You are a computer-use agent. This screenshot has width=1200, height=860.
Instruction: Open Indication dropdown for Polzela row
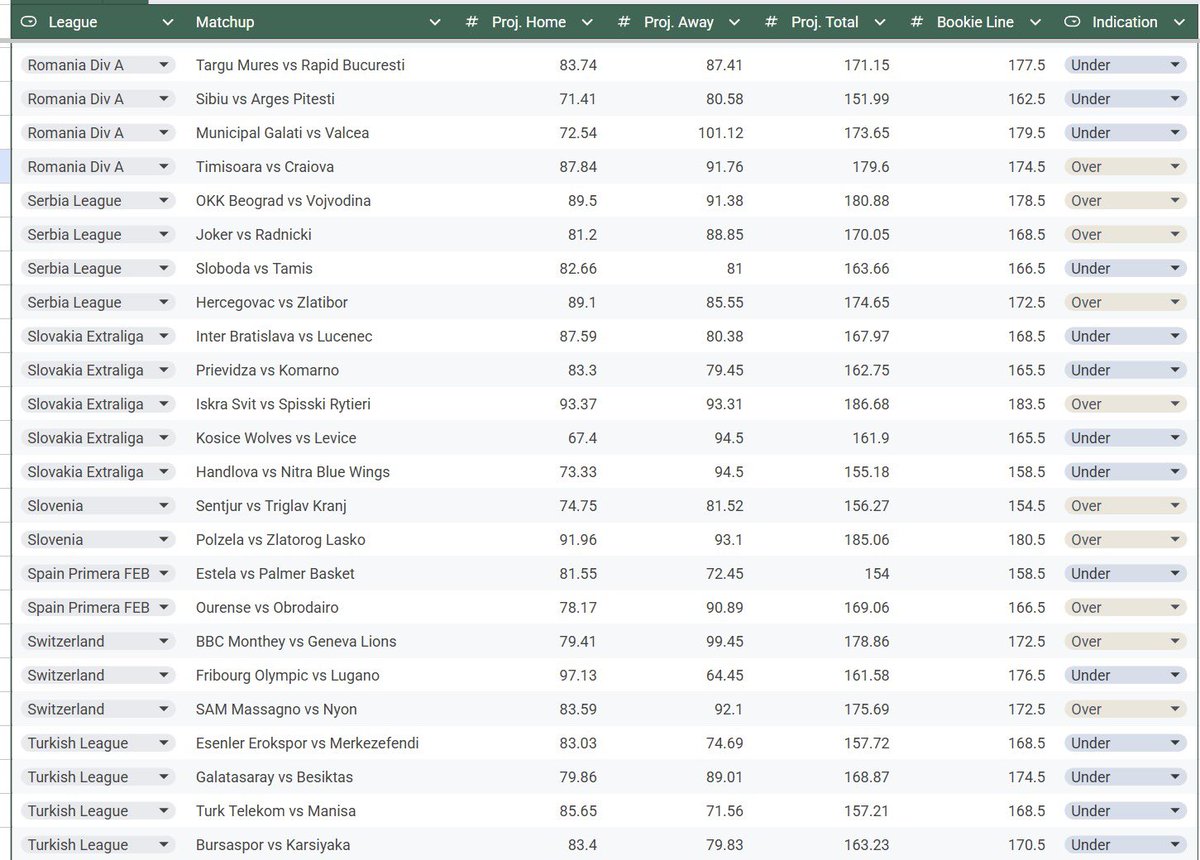click(x=1175, y=540)
